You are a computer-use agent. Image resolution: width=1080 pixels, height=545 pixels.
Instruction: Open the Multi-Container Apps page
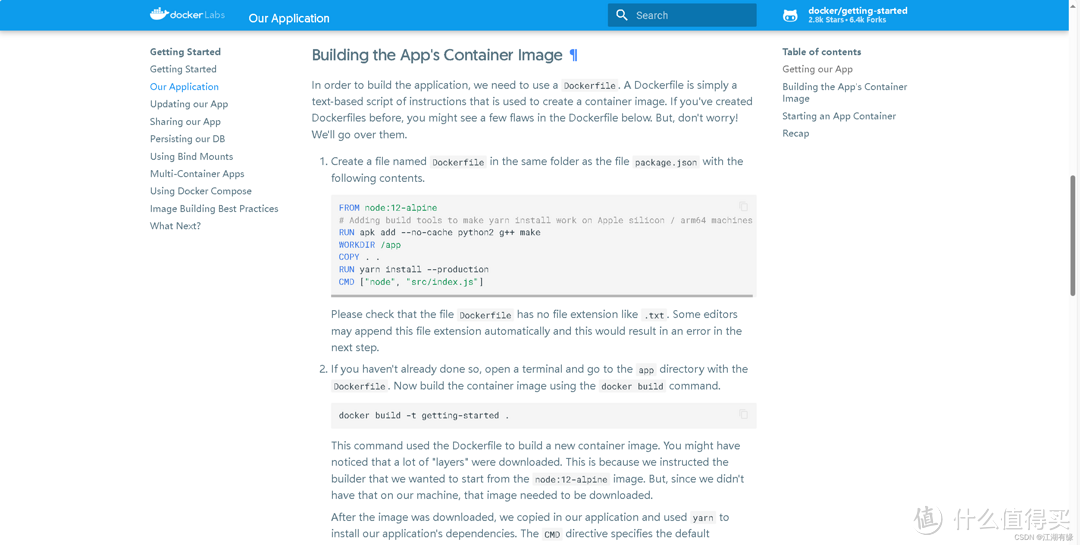pos(197,174)
